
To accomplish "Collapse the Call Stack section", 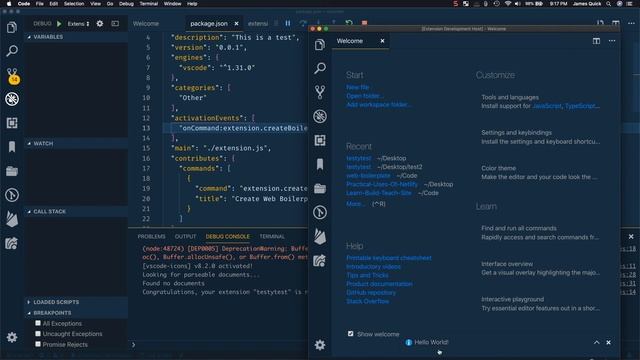I will (76, 211).
